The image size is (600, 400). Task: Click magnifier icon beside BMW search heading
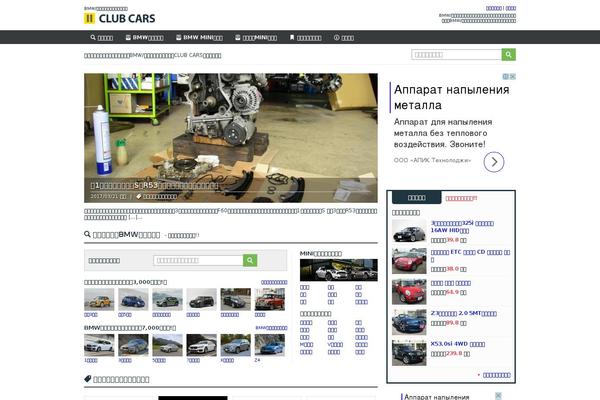click(87, 234)
